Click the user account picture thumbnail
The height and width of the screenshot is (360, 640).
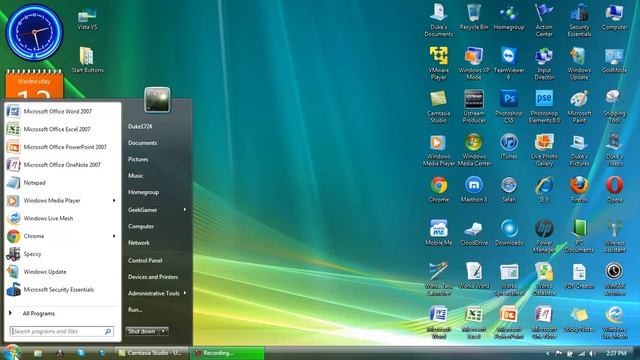(157, 100)
